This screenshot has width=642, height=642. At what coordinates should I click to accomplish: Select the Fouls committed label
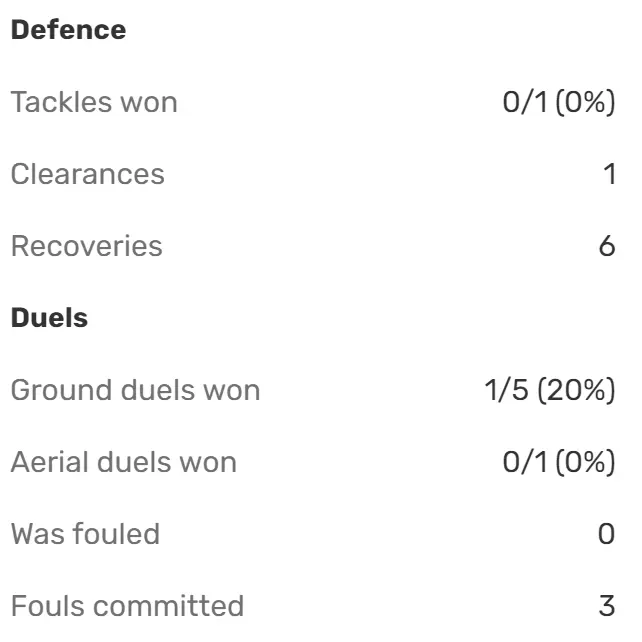[127, 606]
